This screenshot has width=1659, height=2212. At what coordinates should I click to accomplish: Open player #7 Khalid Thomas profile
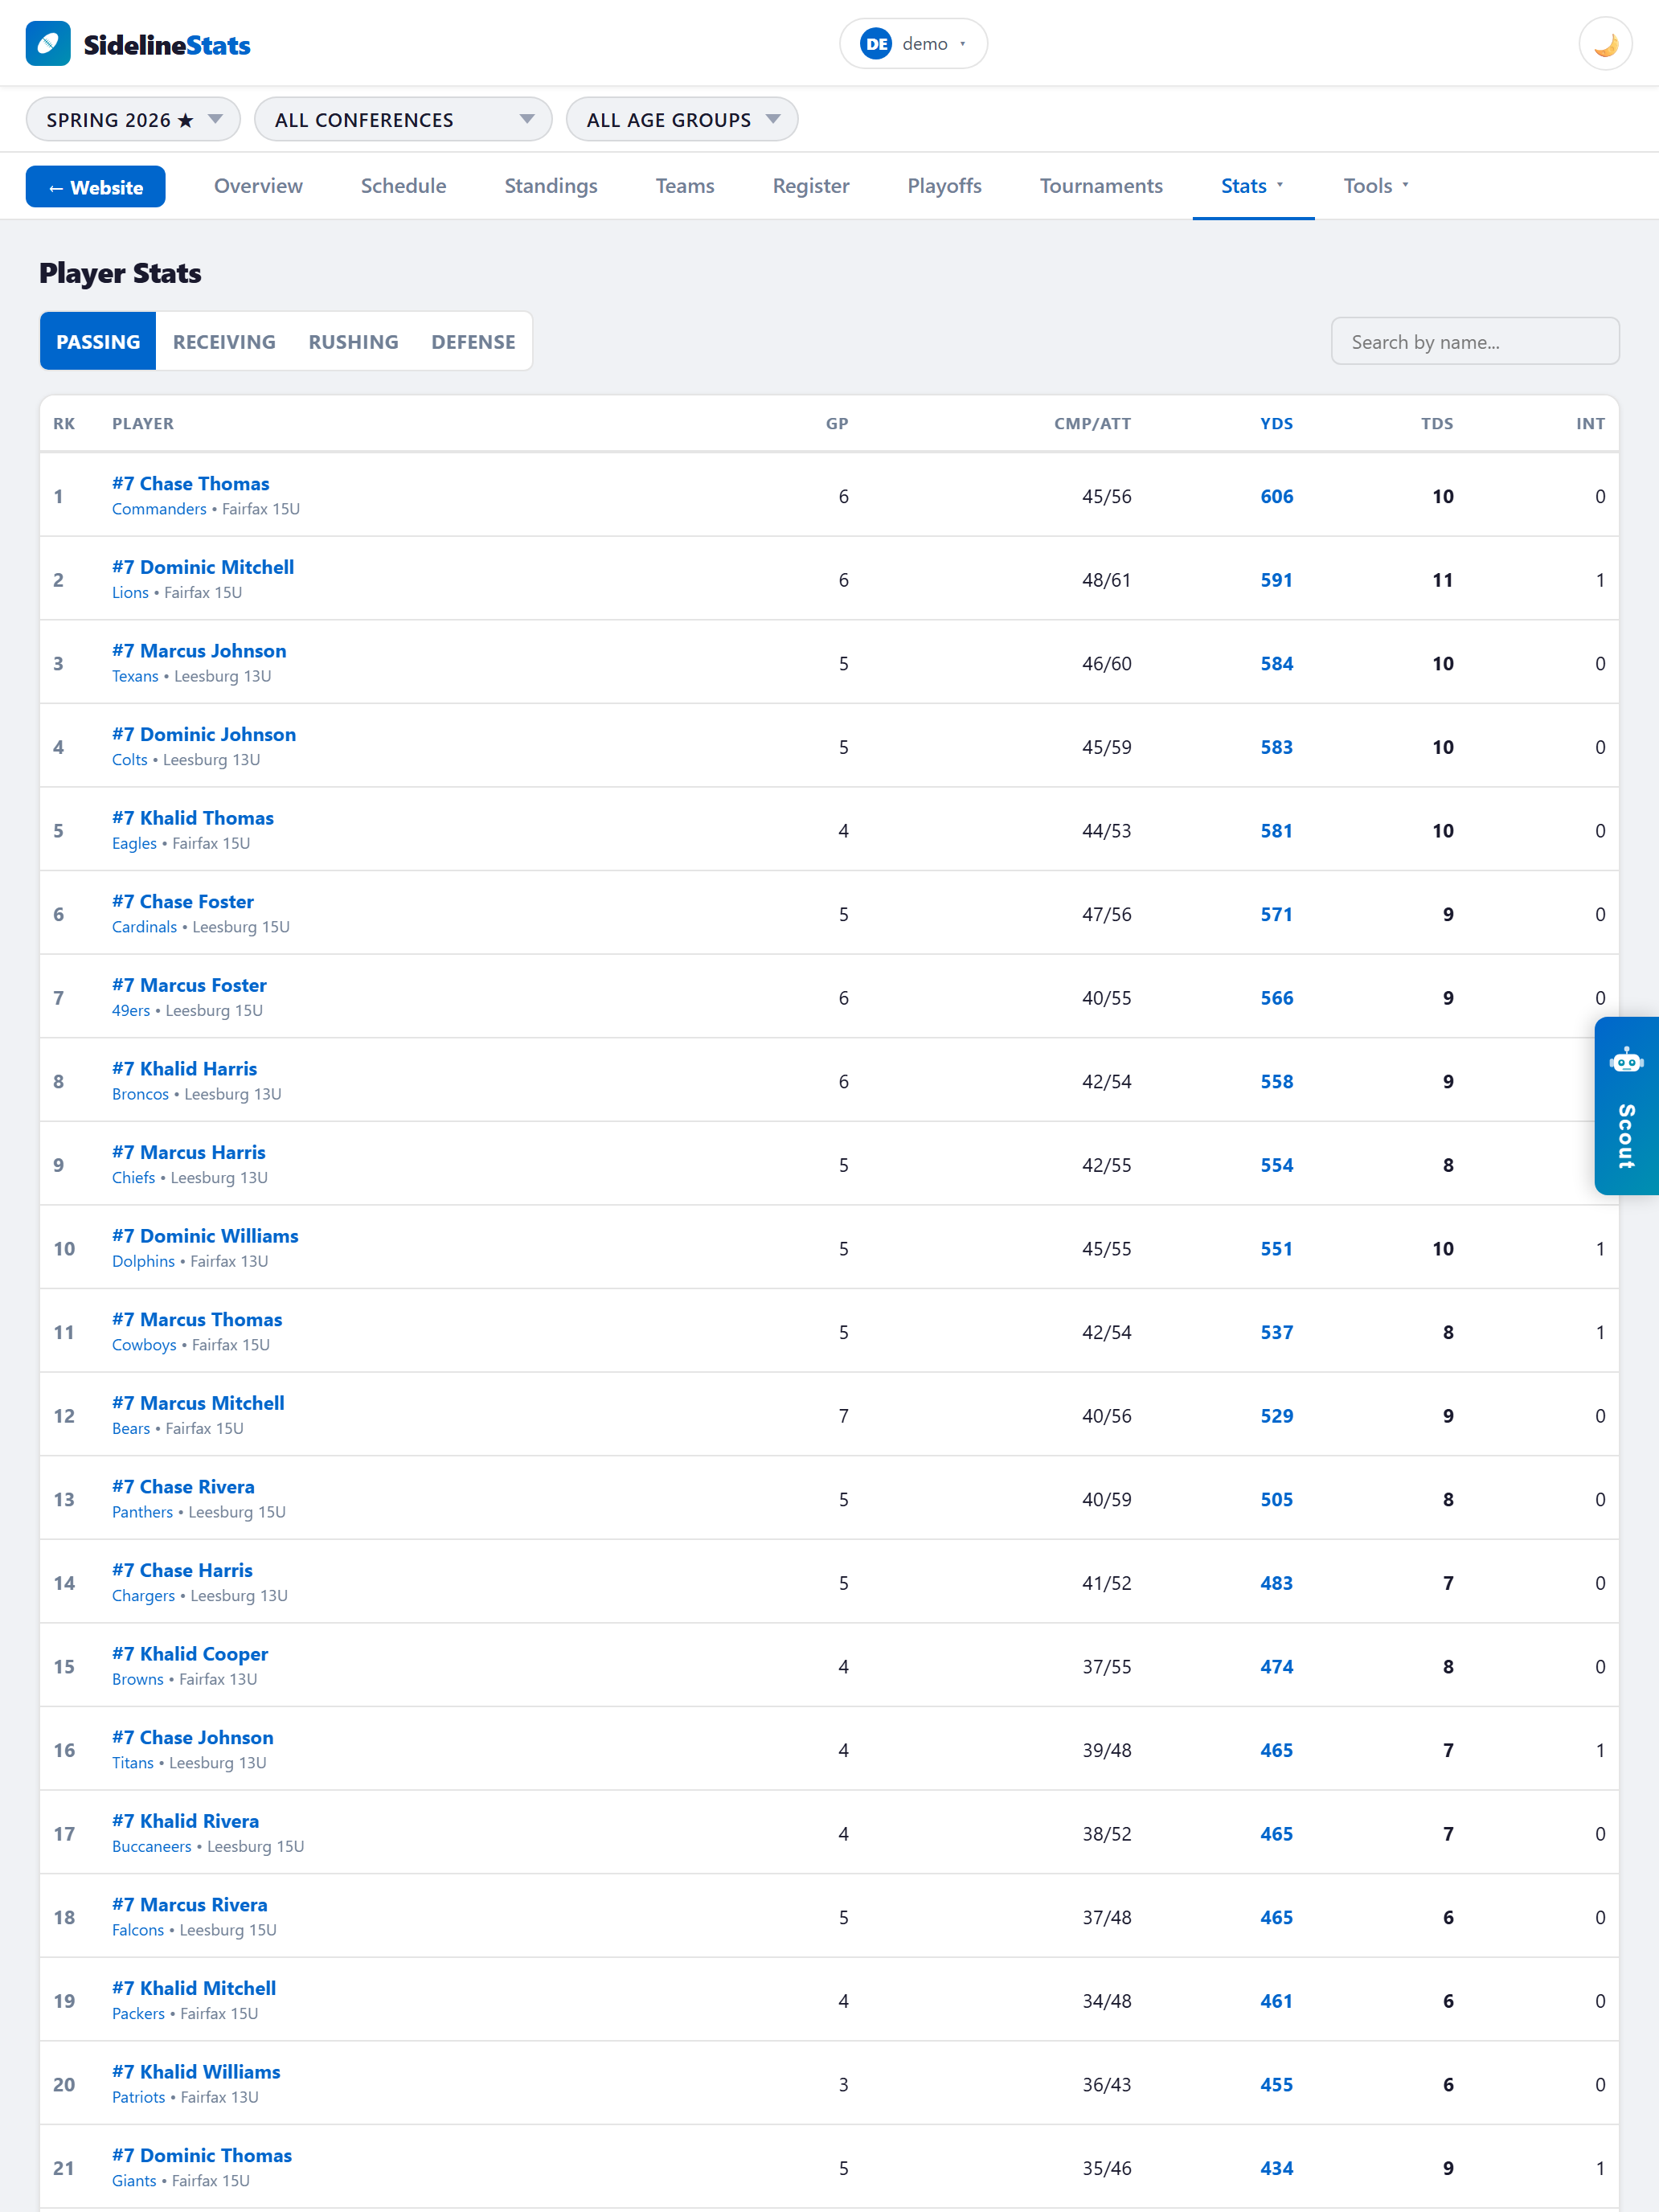coord(193,818)
